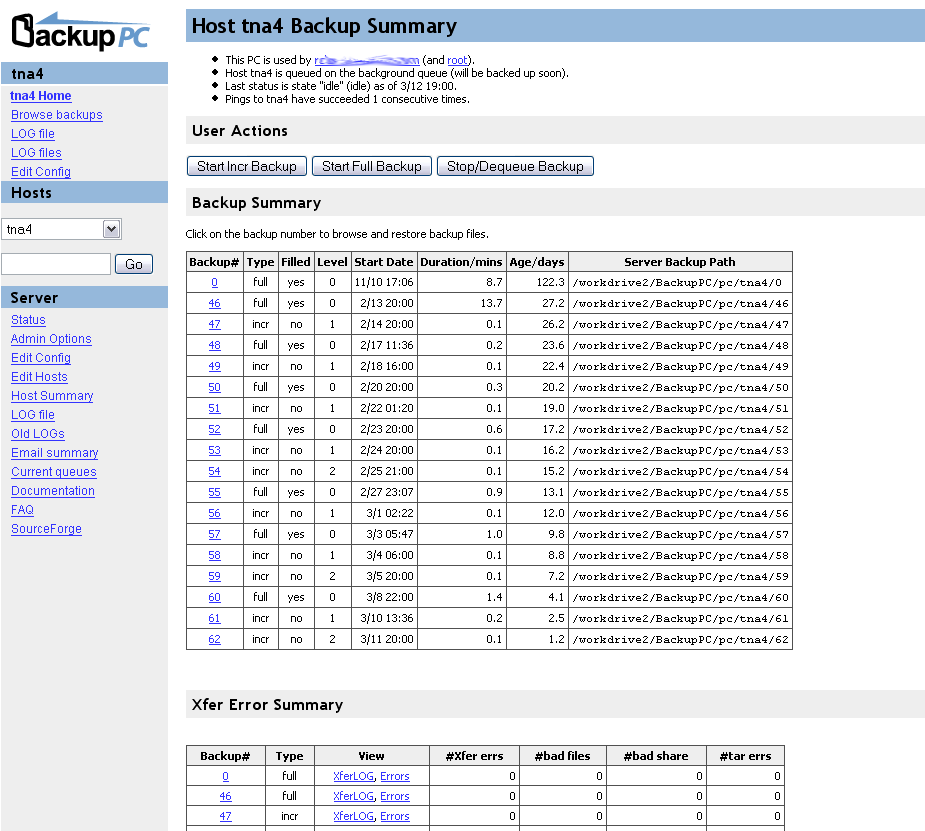Open backup 0 in Xfer Error Summary
This screenshot has height=831, width=925.
click(225, 776)
